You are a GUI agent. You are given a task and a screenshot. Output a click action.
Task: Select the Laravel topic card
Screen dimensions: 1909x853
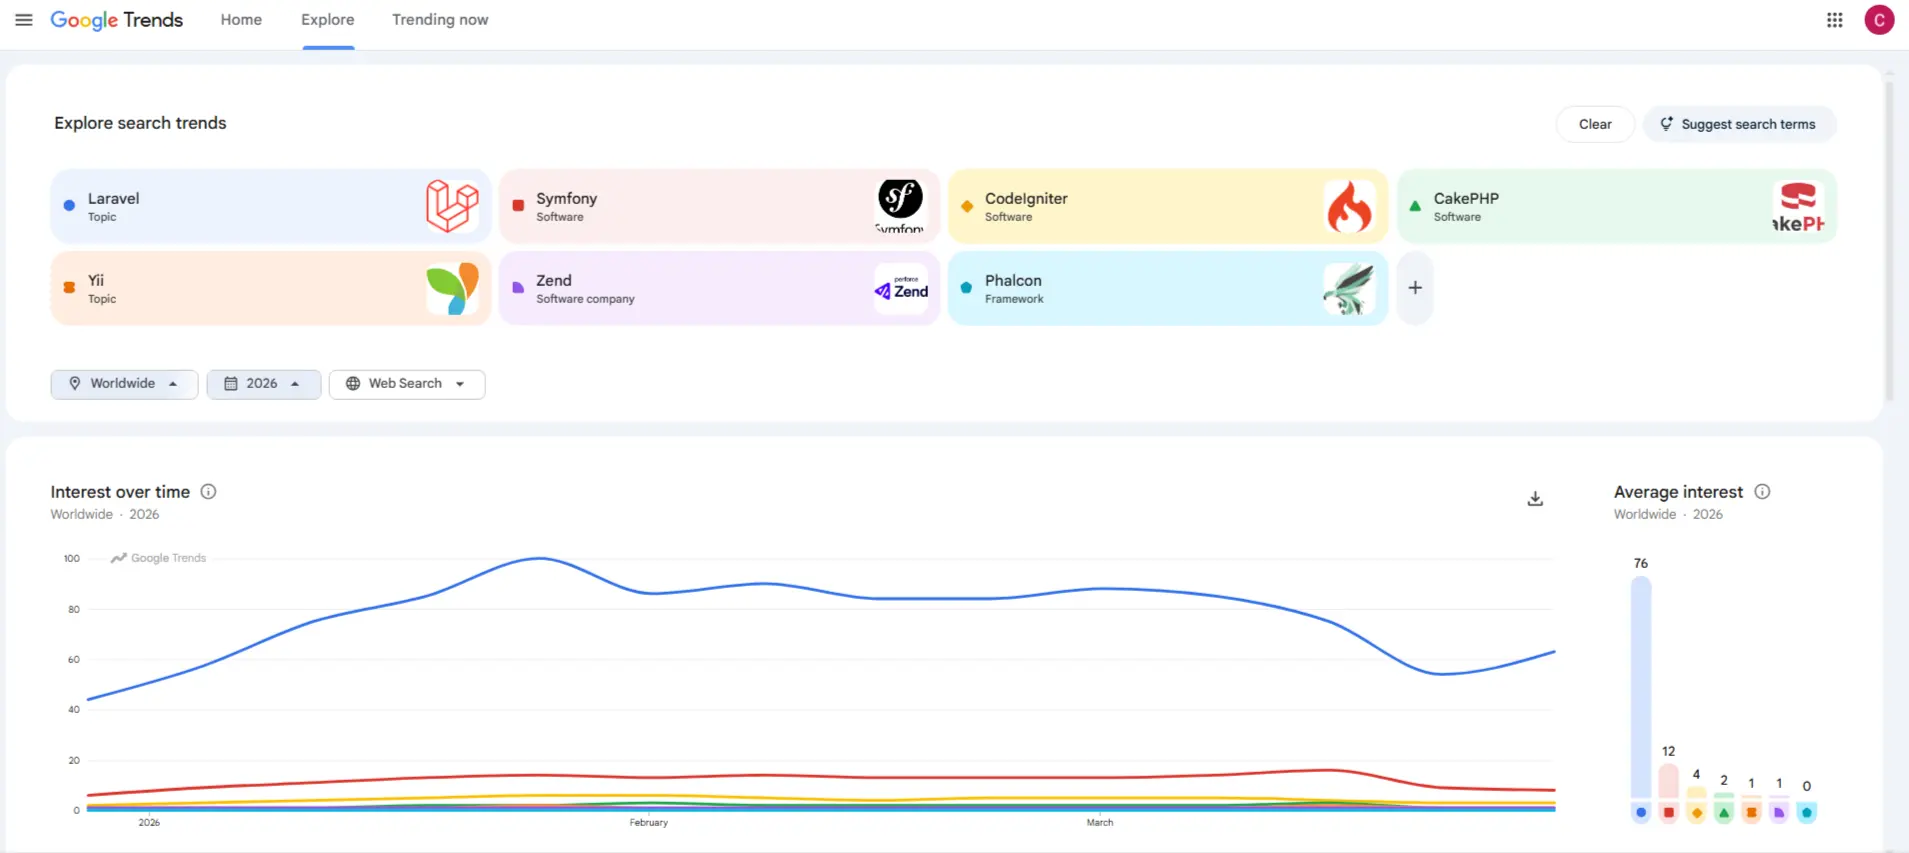click(270, 206)
